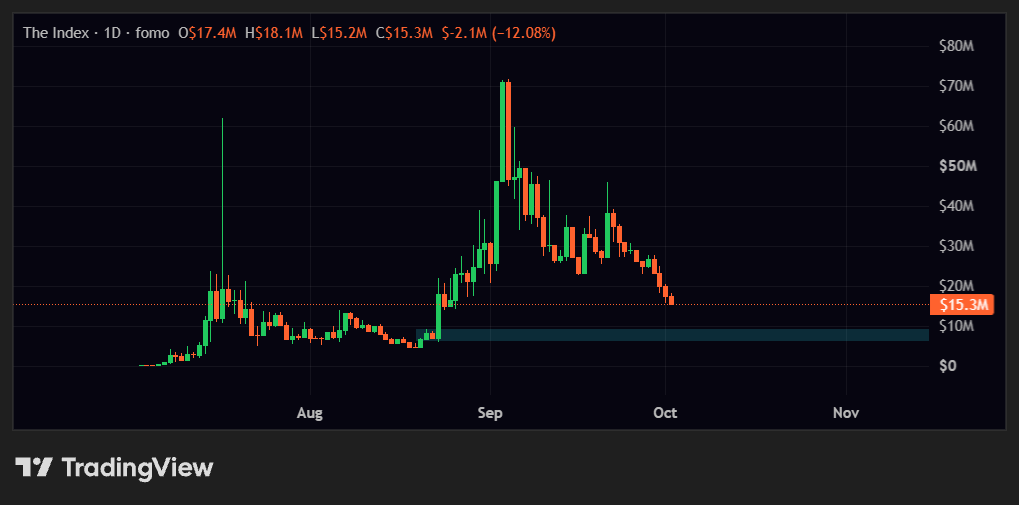Click the $50M price axis label

(957, 166)
